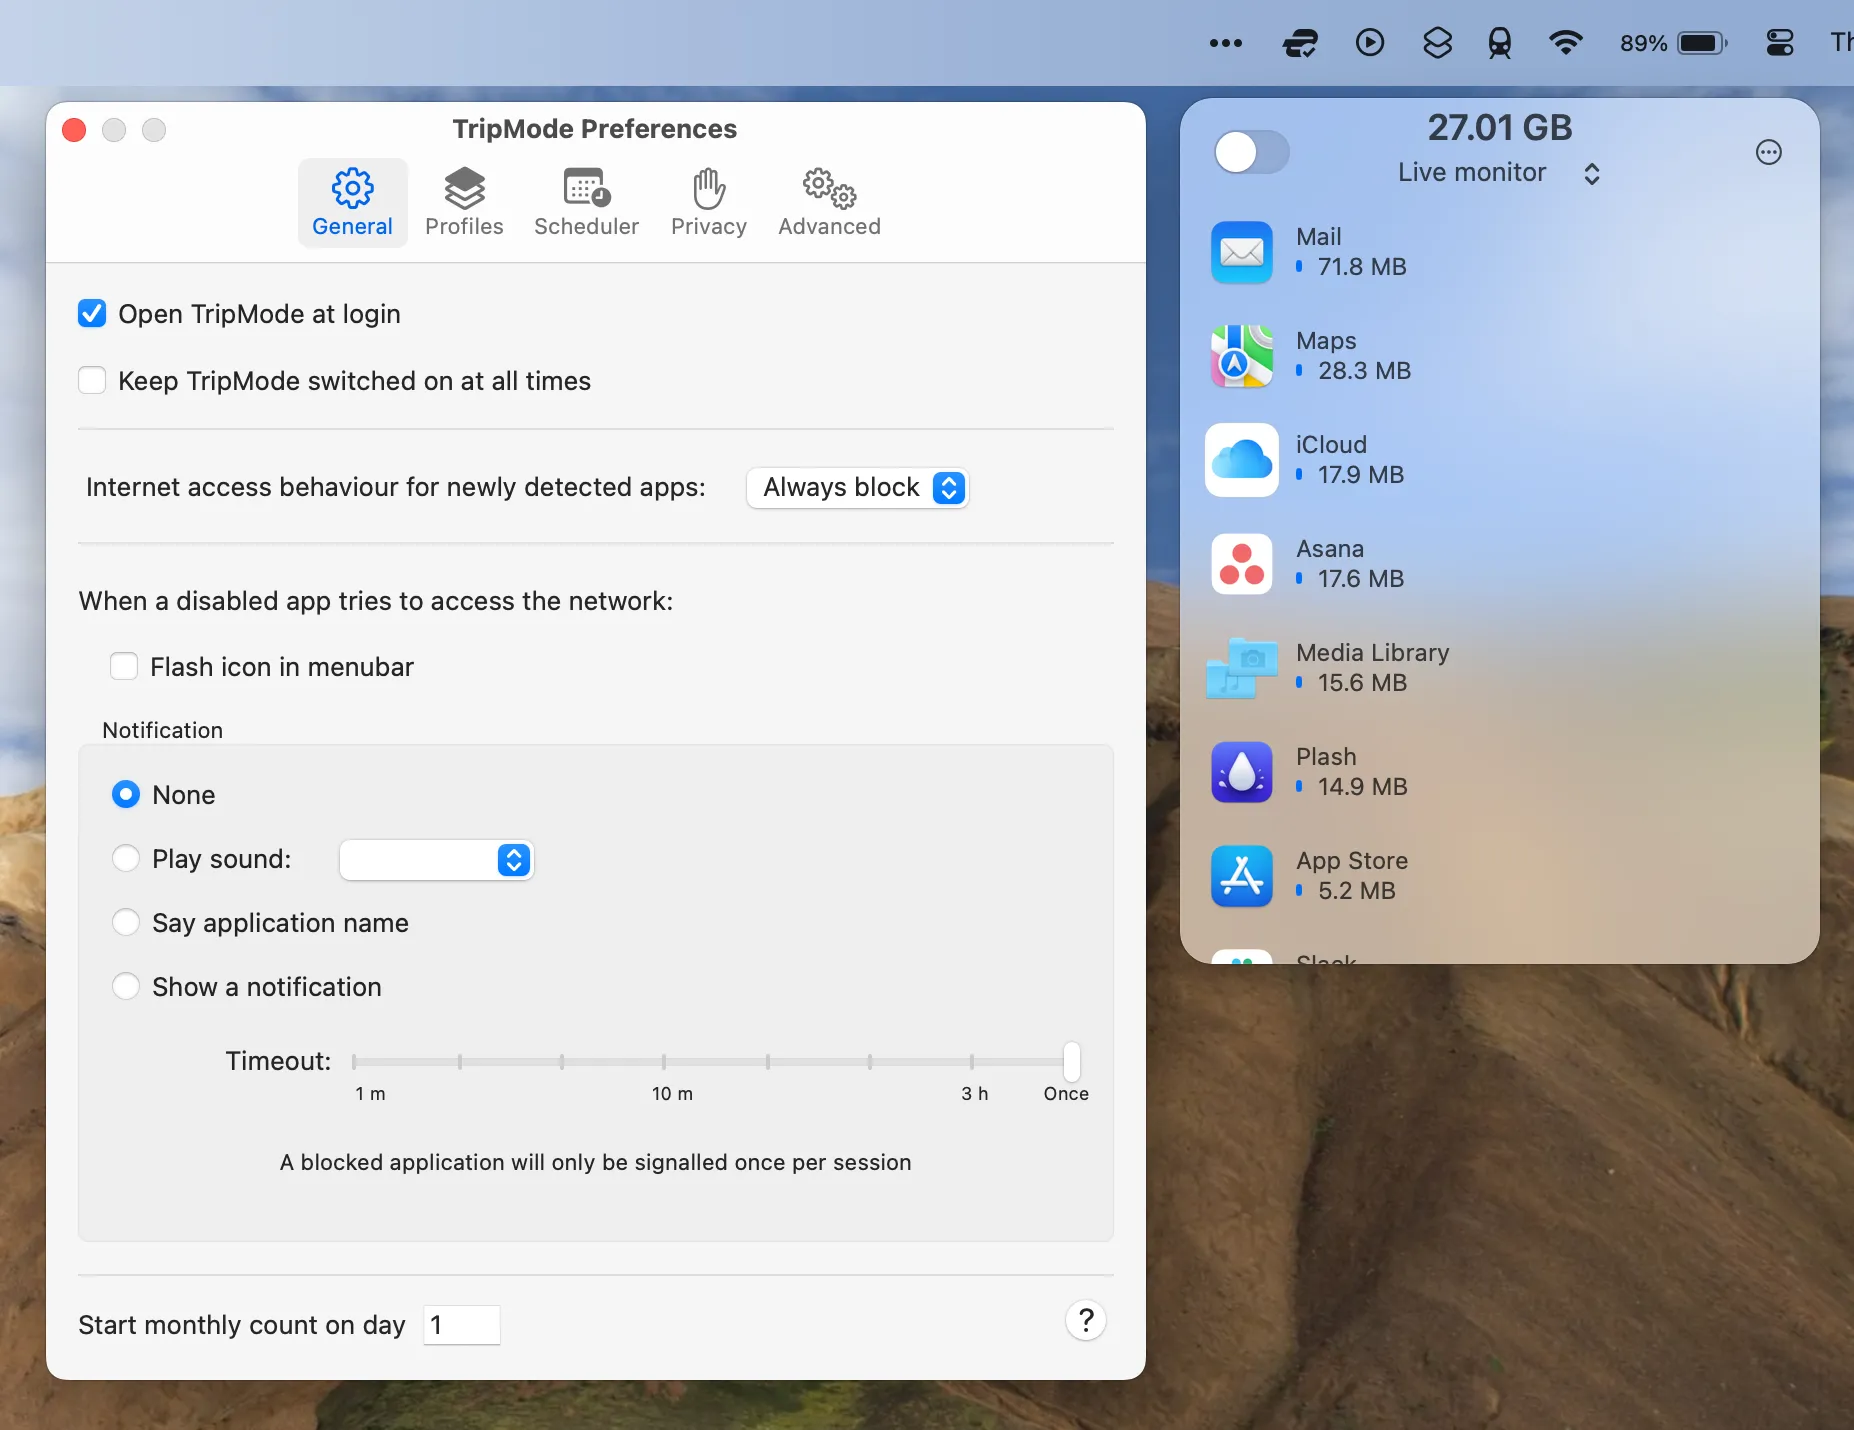The width and height of the screenshot is (1854, 1430).
Task: Click the Mail icon in the live monitor
Action: tap(1242, 252)
